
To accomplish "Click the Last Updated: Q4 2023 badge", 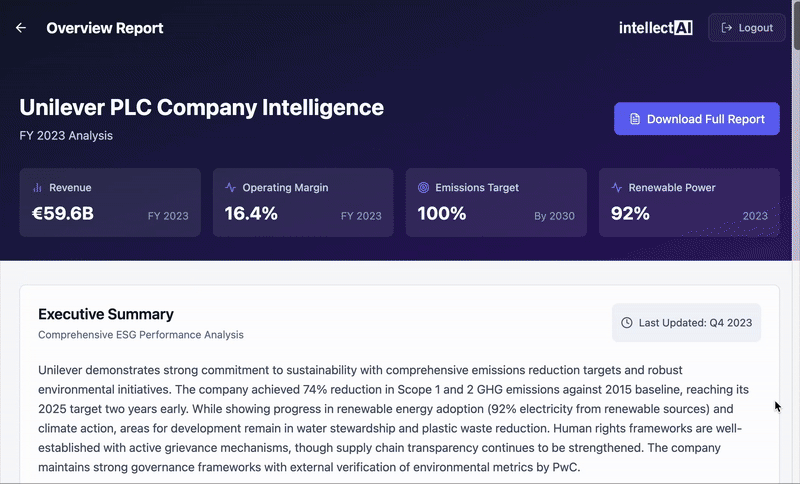I will [x=686, y=323].
